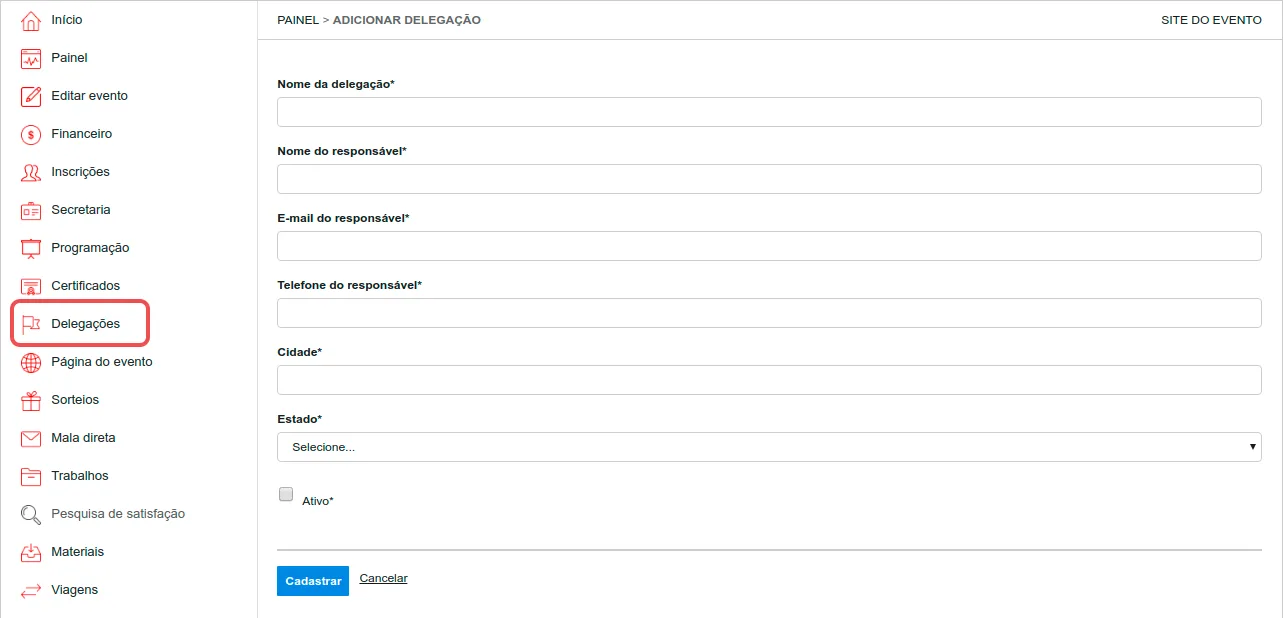Open Painel via its chart icon
This screenshot has width=1283, height=618.
(x=31, y=58)
